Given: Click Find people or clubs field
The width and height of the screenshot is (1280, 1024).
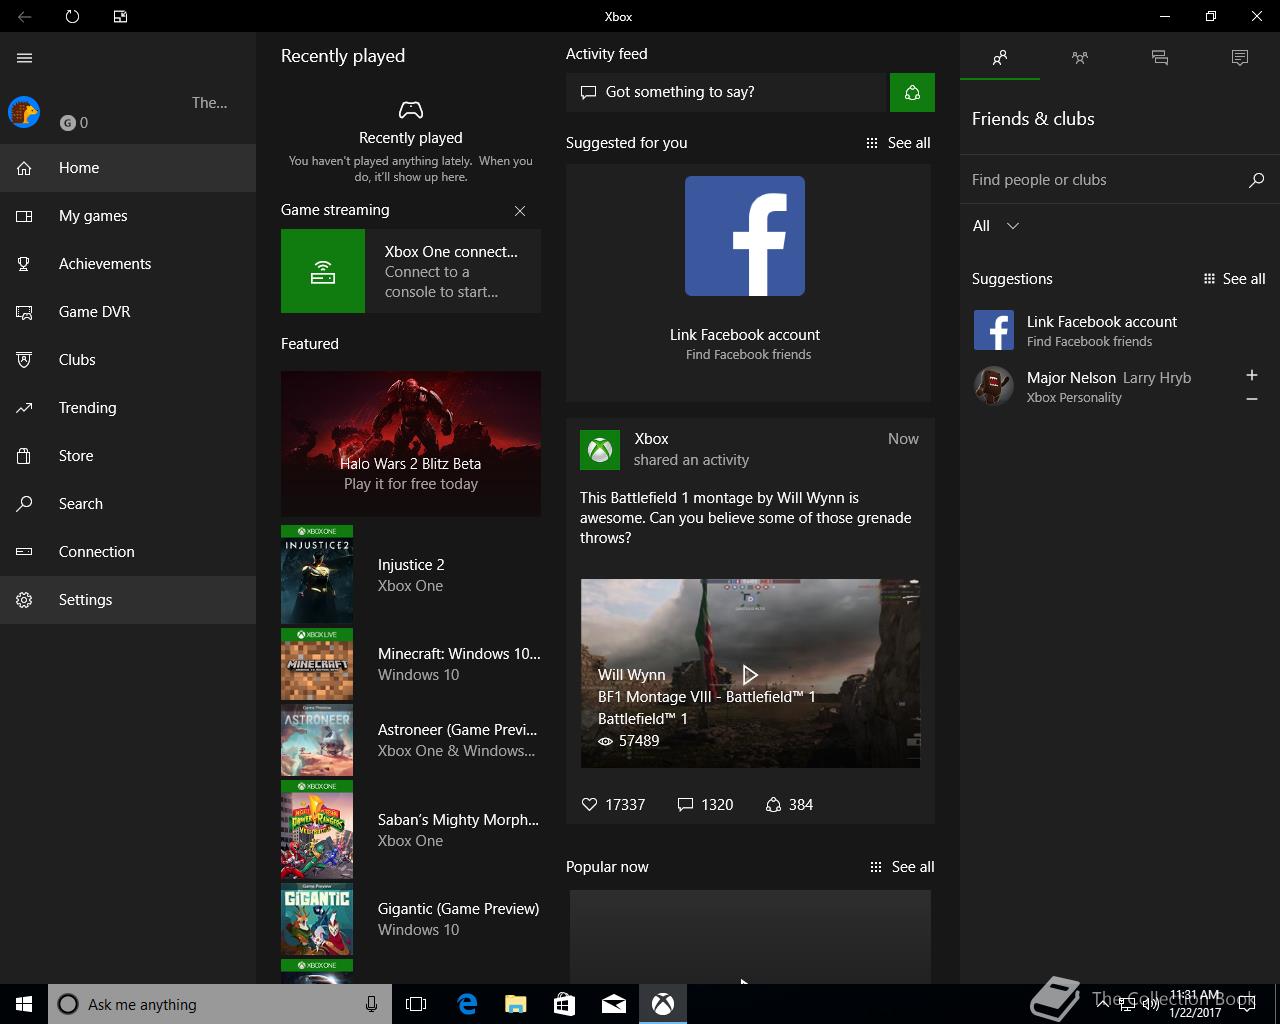Looking at the screenshot, I should pyautogui.click(x=1103, y=180).
